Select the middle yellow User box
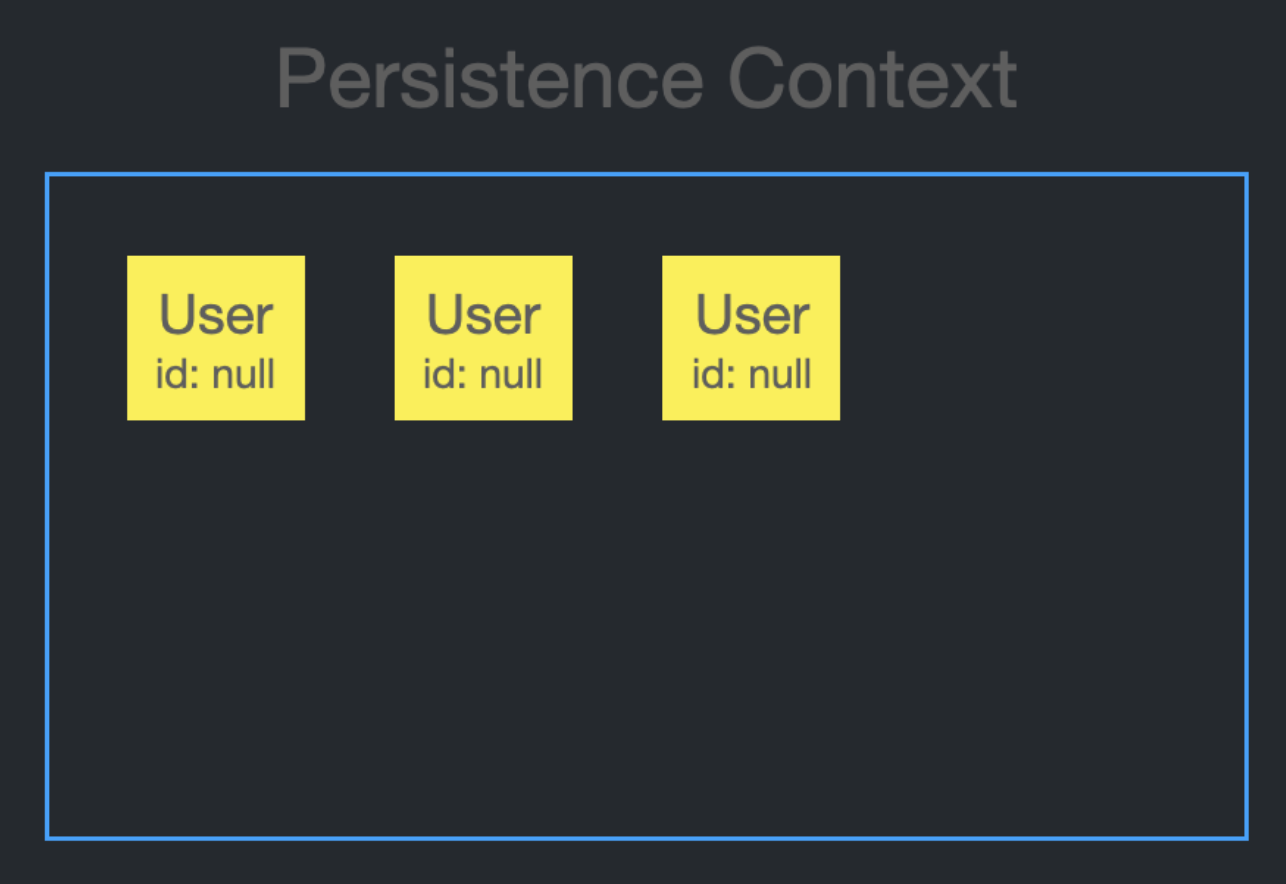Screen dimensions: 1286x884 483,338
